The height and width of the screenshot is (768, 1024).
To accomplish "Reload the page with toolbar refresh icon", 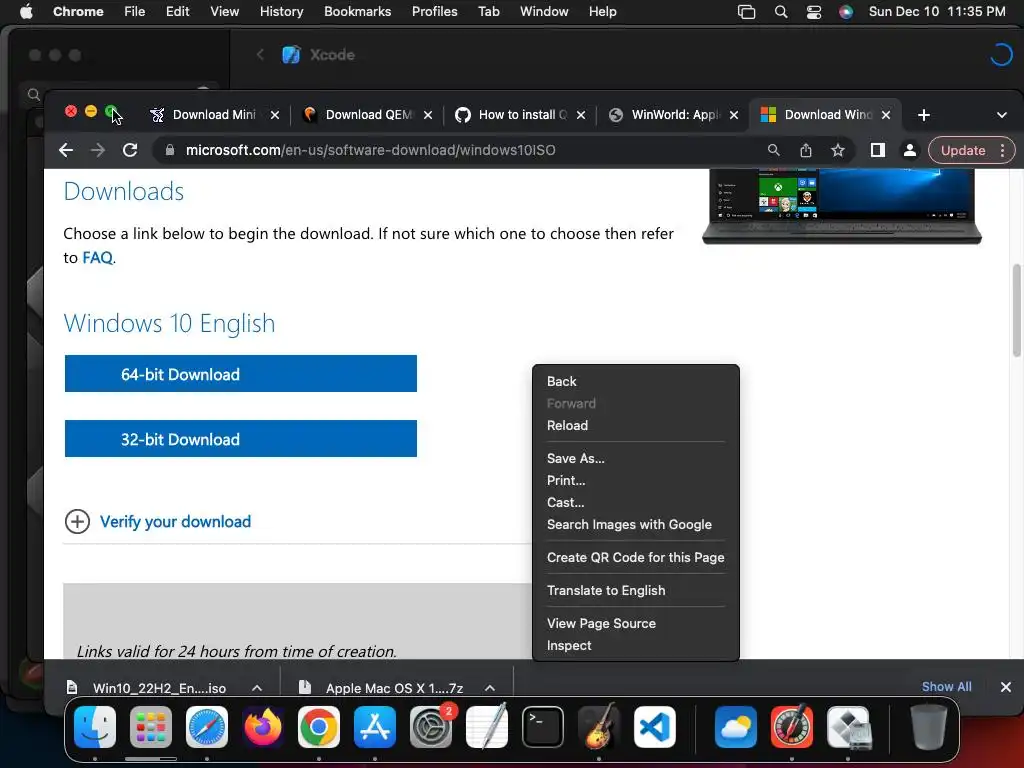I will pos(130,150).
